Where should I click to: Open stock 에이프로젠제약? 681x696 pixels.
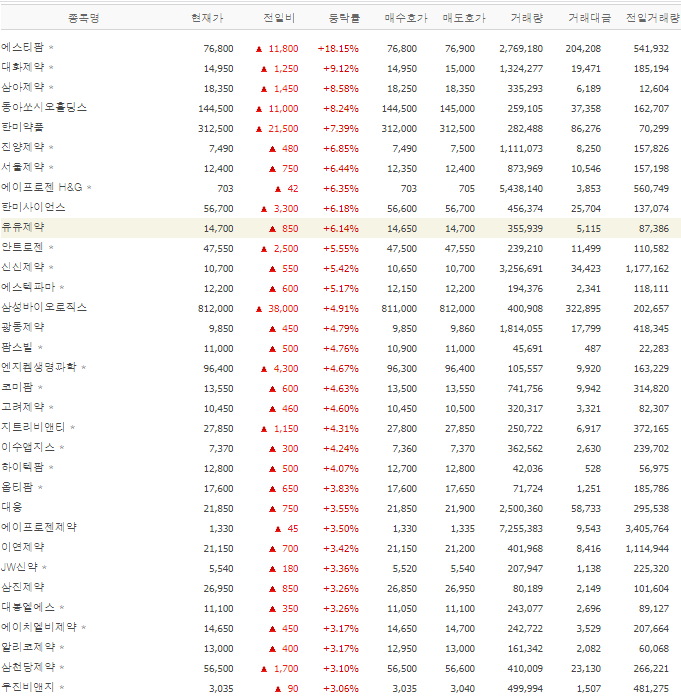coord(39,527)
